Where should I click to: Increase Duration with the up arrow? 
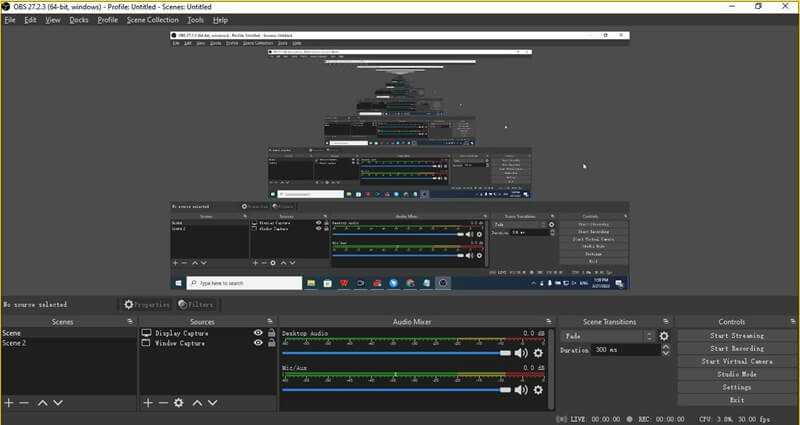pos(666,347)
